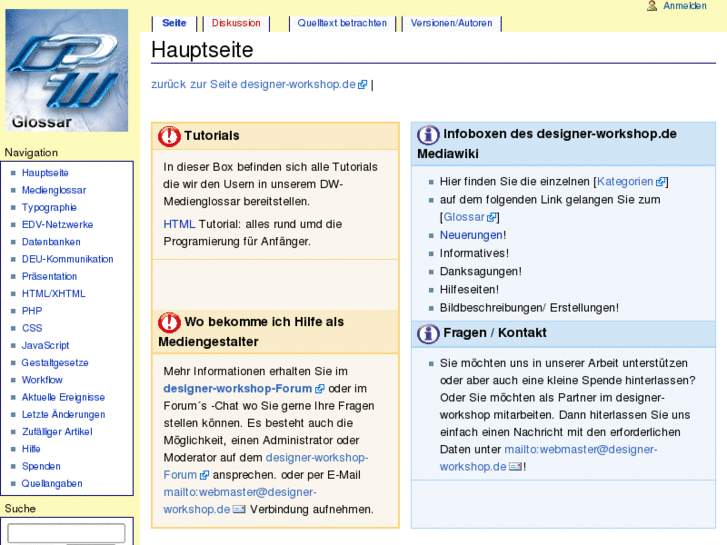
Task: Switch to the Diskussion tab
Action: pos(236,23)
